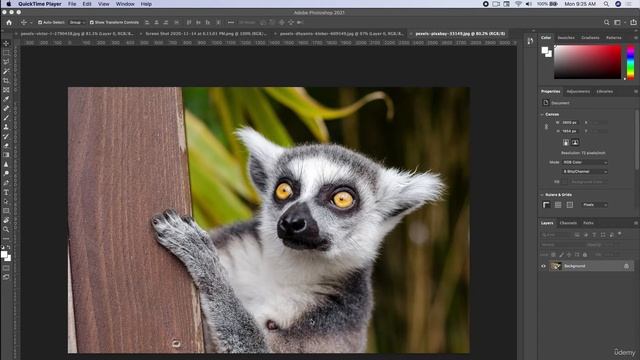Select the Horizontal Type tool
Image resolution: width=640 pixels, height=360 pixels.
[6, 192]
